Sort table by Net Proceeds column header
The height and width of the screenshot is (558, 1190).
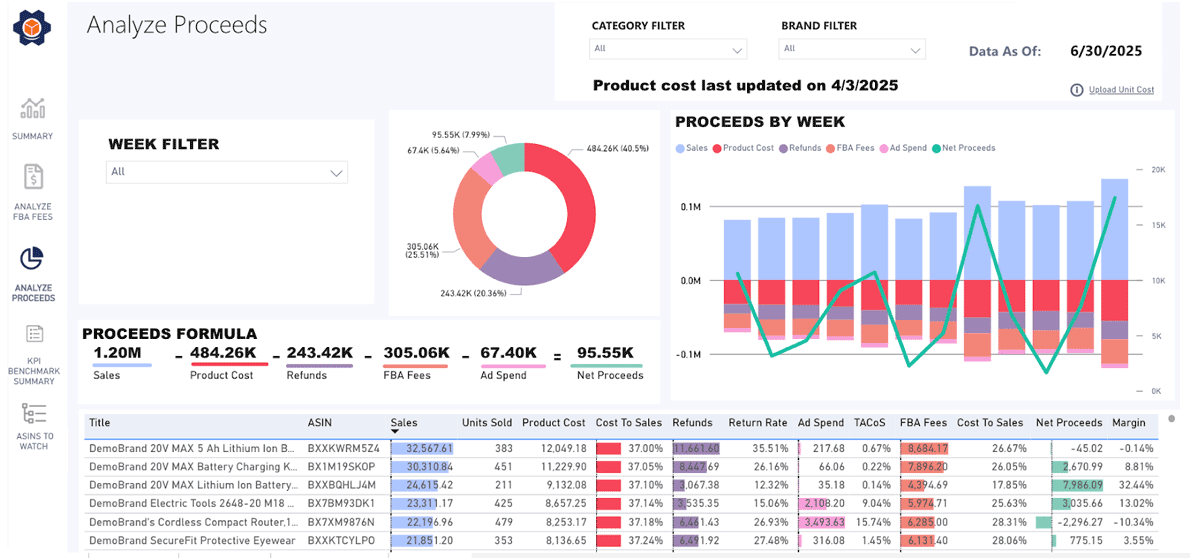pyautogui.click(x=1068, y=423)
